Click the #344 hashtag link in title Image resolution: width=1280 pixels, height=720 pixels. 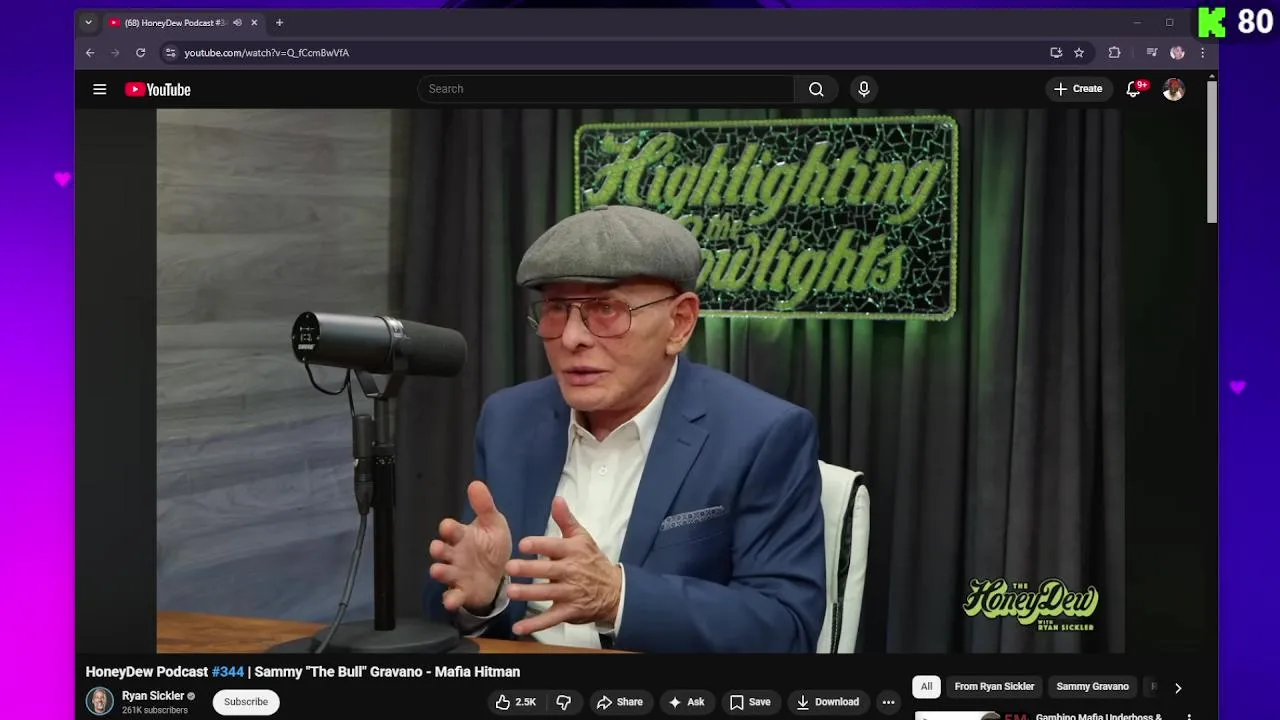[x=228, y=672]
